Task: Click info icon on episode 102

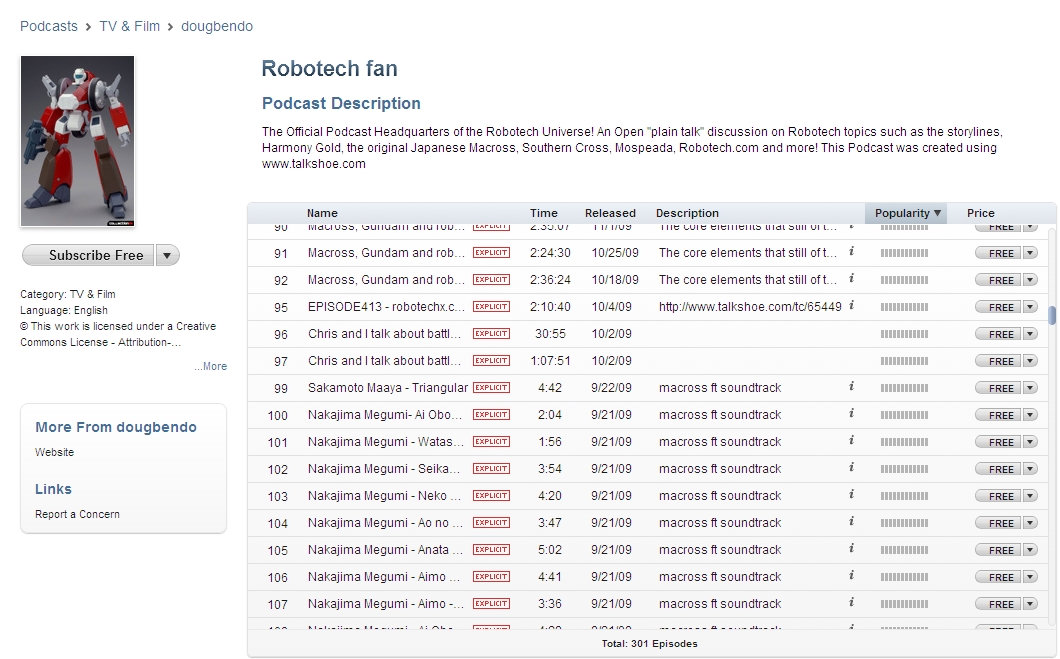Action: [851, 468]
